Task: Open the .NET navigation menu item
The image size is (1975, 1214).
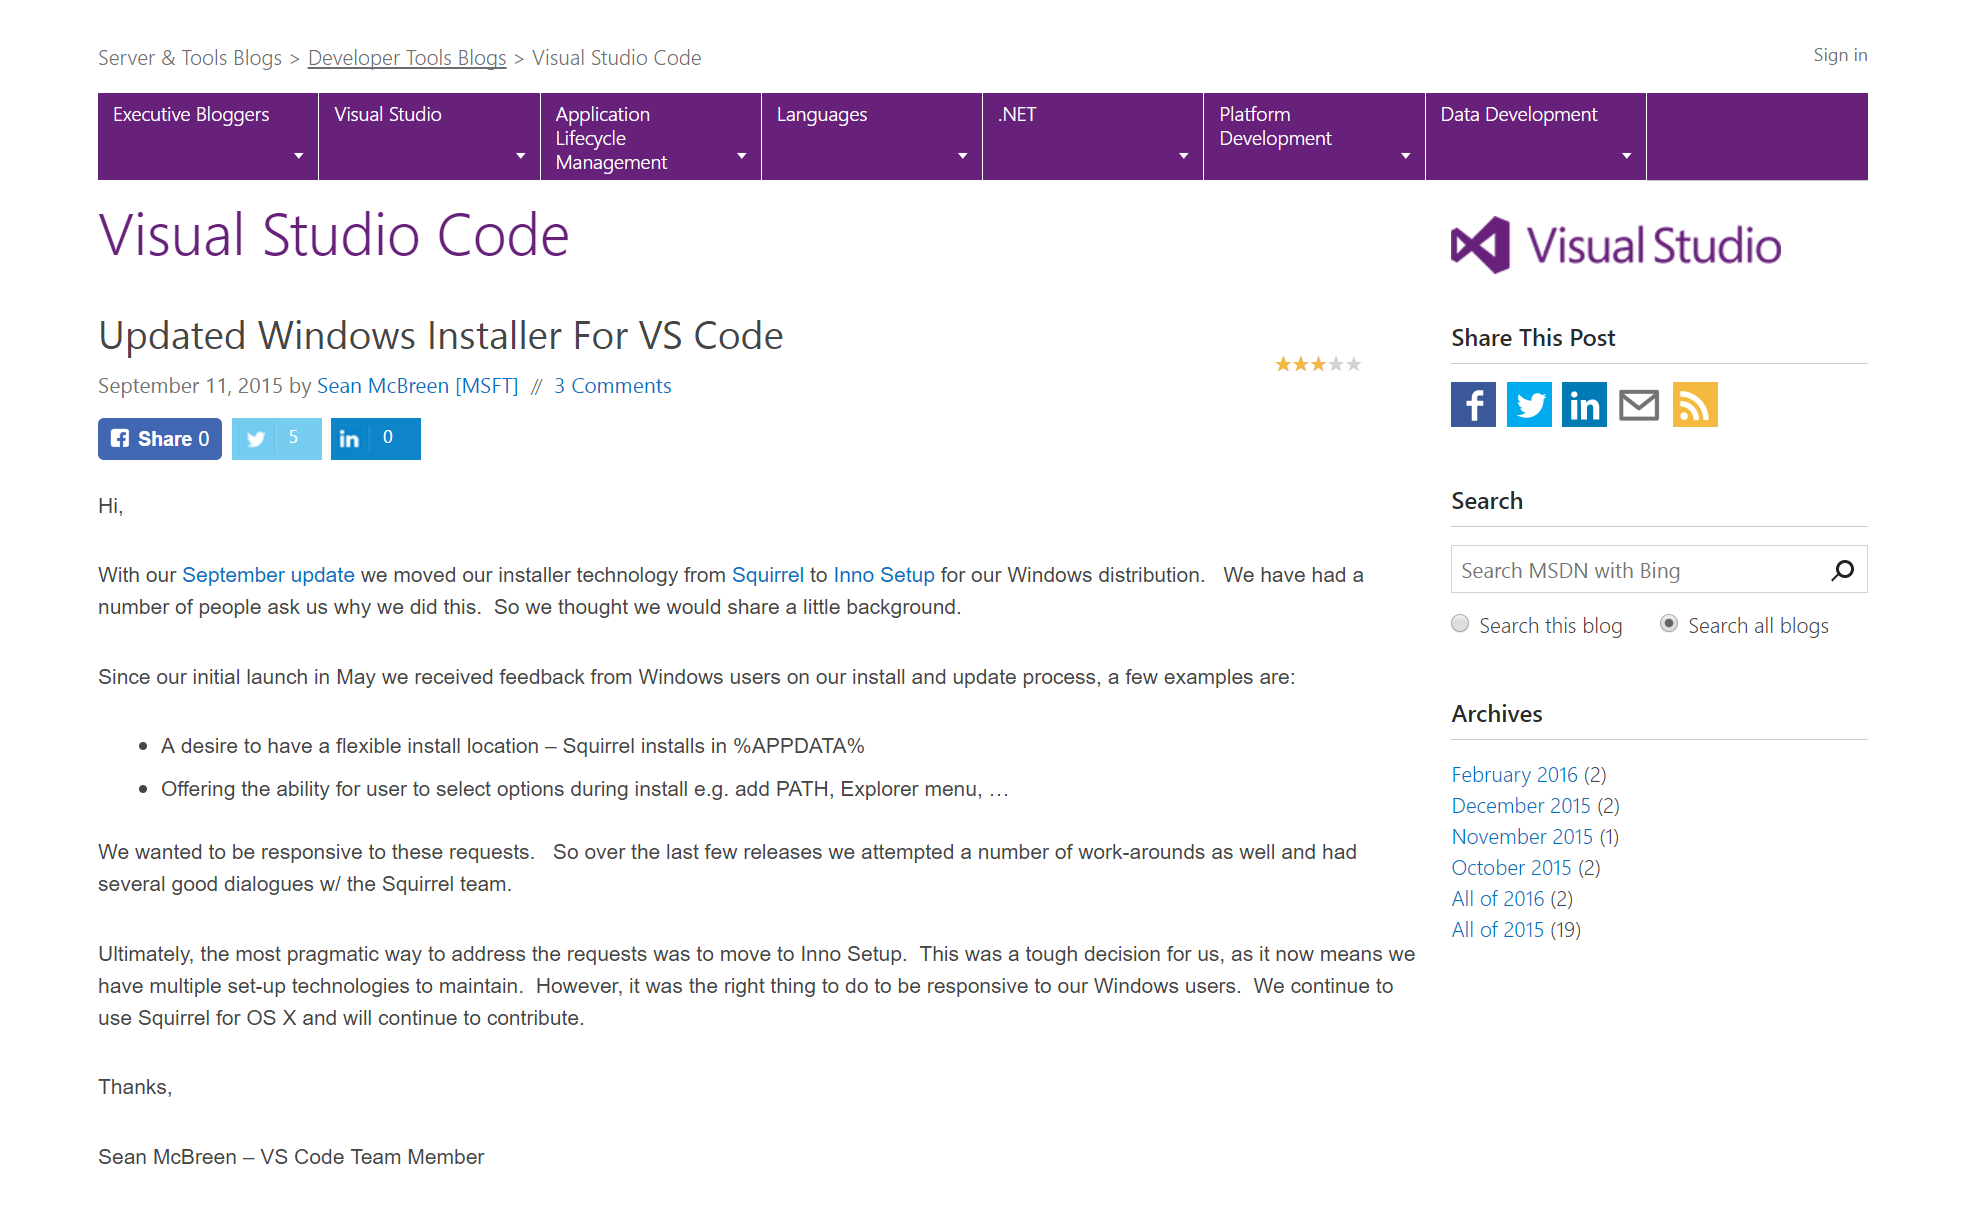Action: (1017, 115)
